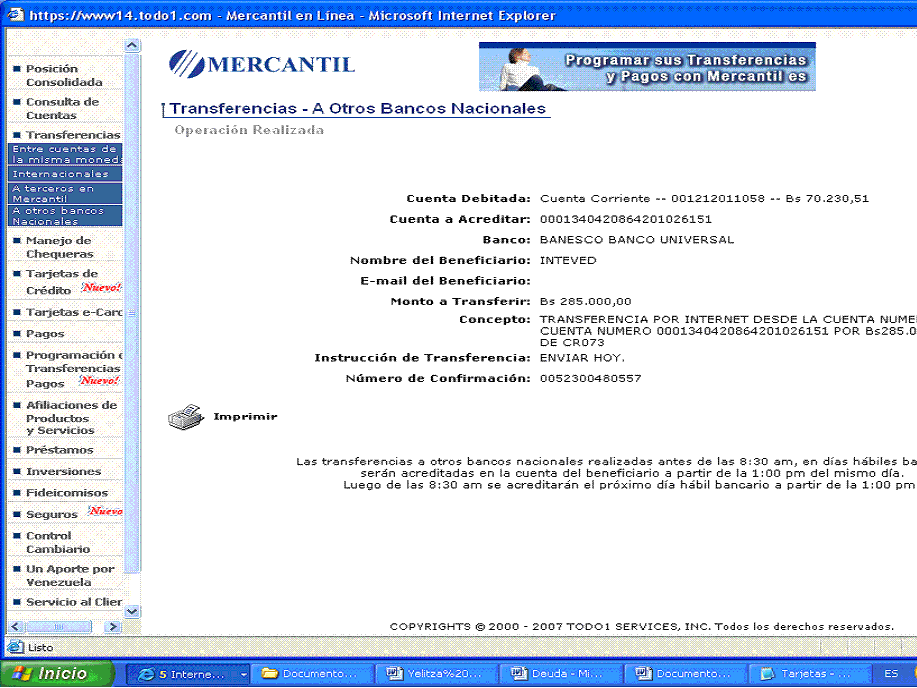Click ENVIAR HOY instruction text

[x=582, y=358]
